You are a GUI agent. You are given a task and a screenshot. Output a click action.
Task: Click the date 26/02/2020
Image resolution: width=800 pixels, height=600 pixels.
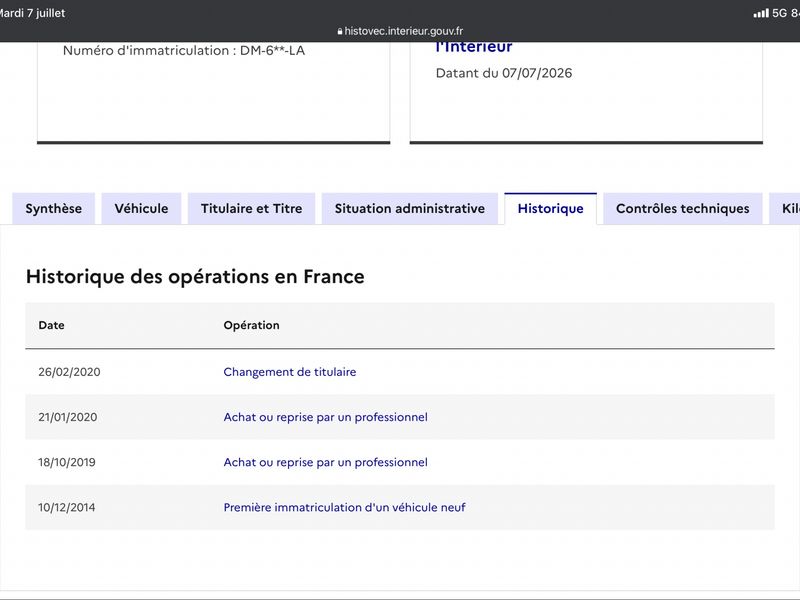coord(69,372)
